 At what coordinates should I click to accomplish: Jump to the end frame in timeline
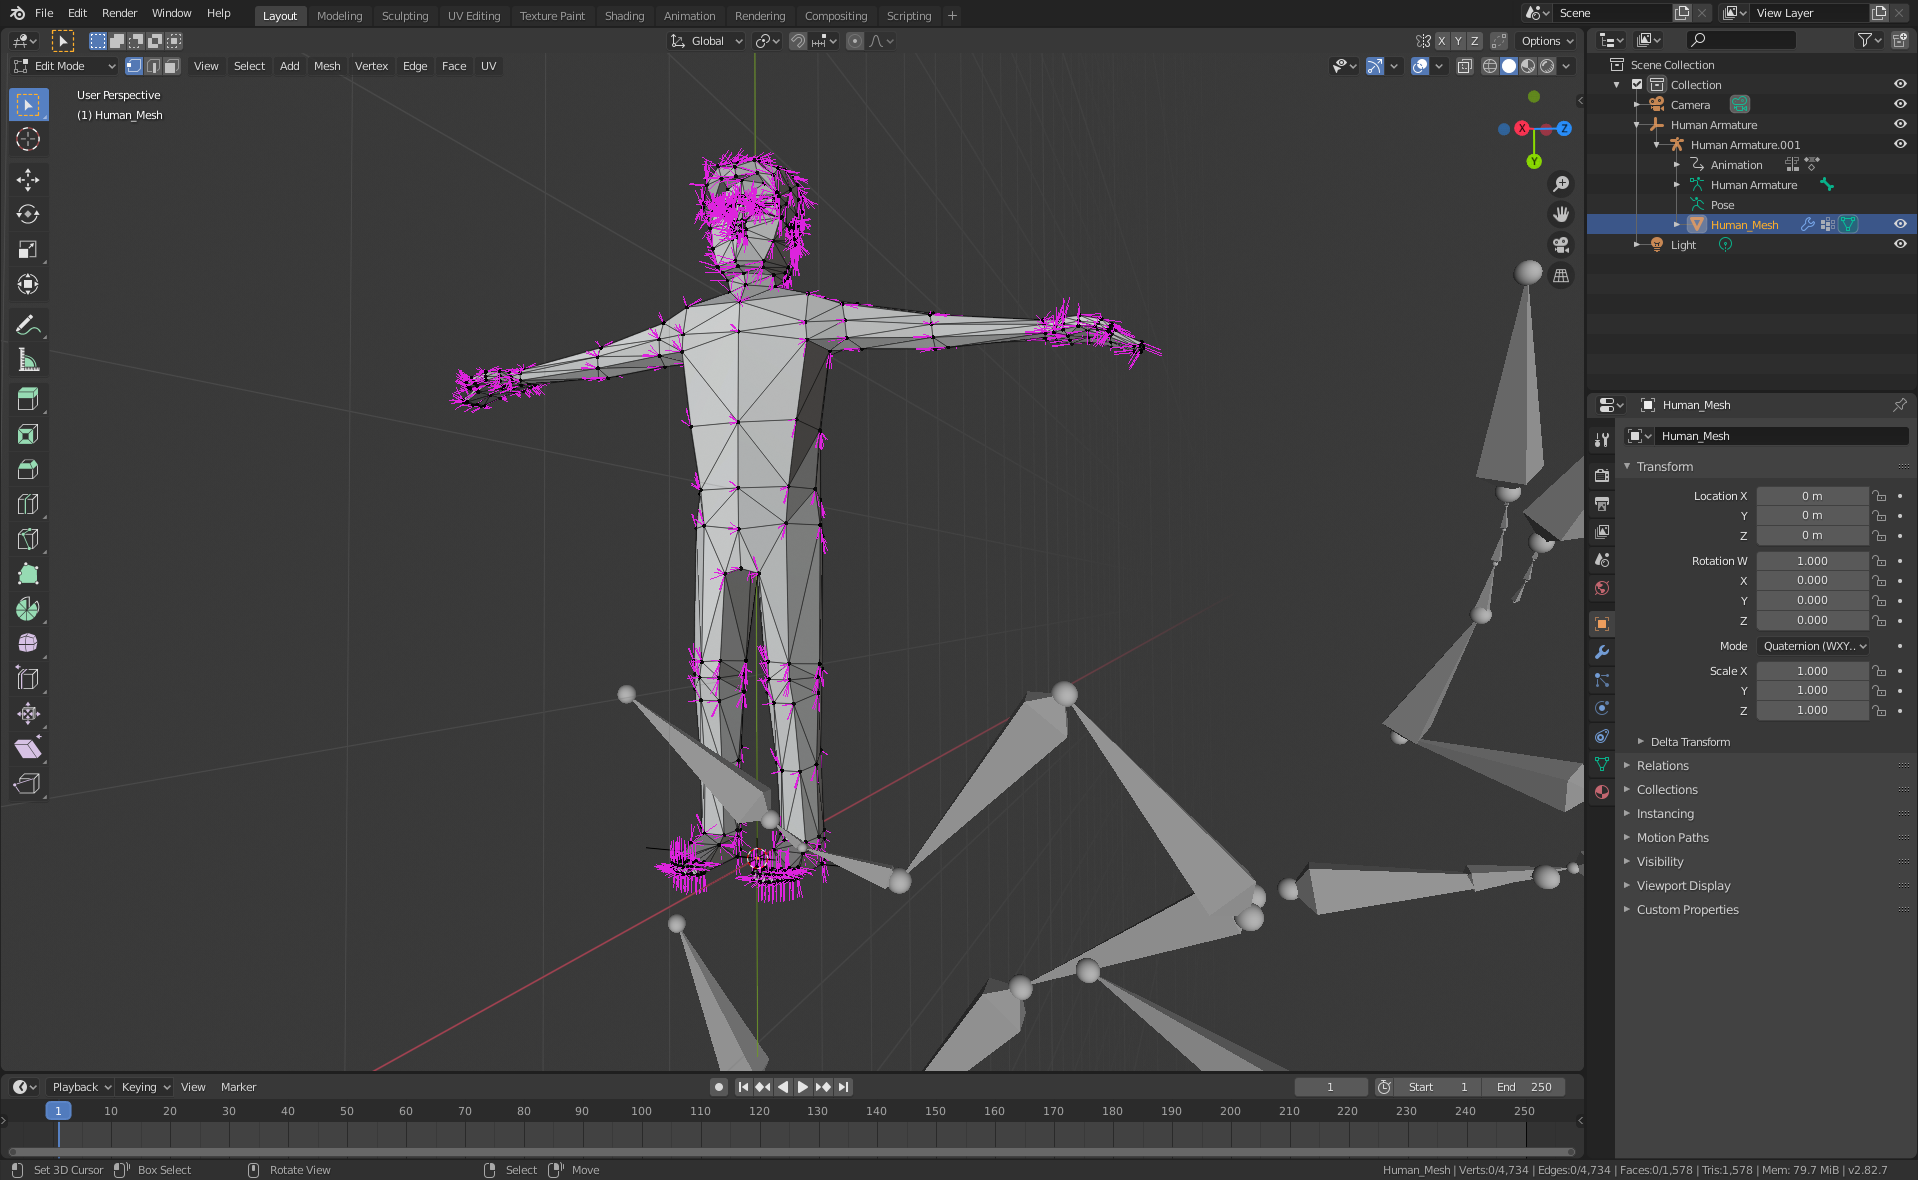click(x=843, y=1087)
